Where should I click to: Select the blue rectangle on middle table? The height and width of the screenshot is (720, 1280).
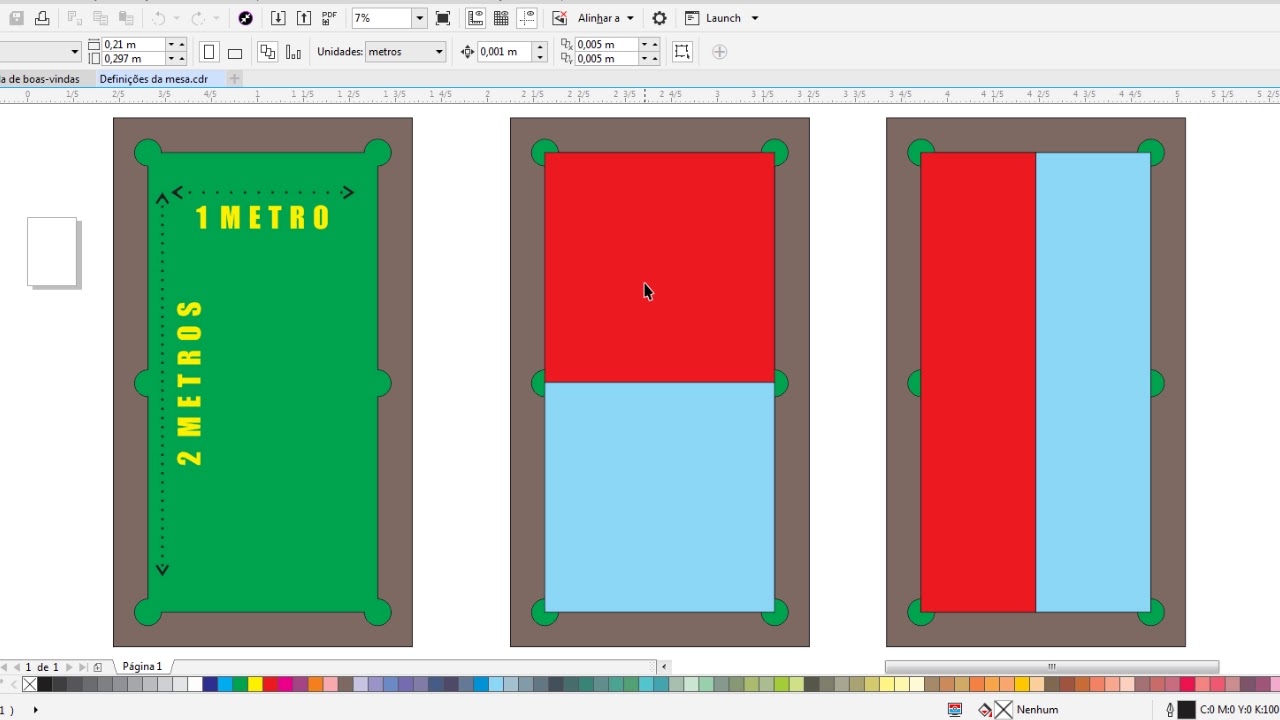coord(659,497)
